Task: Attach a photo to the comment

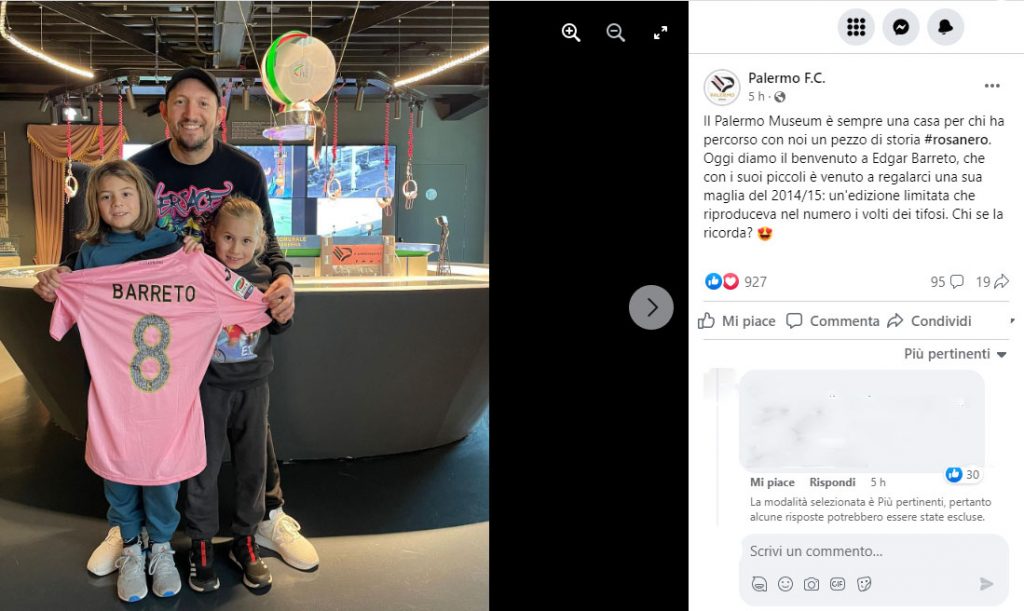Action: pyautogui.click(x=811, y=584)
